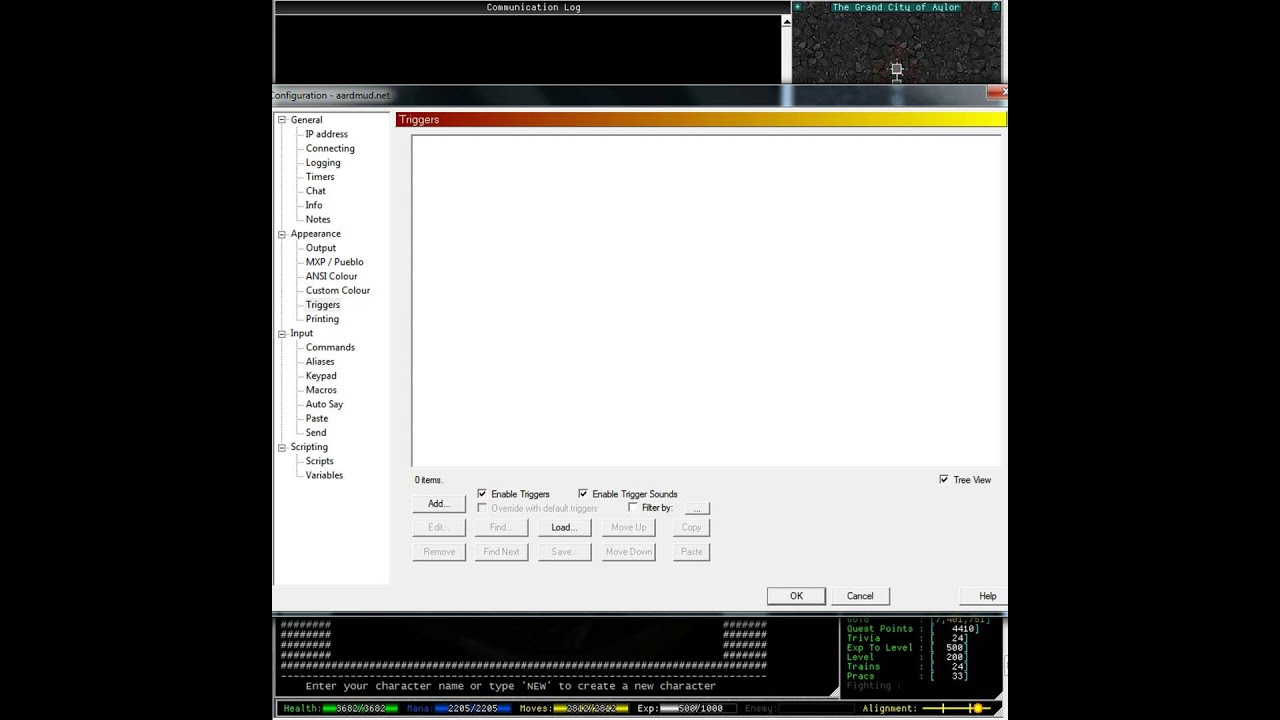This screenshot has height=720, width=1280.
Task: Click the Input category label
Action: [x=301, y=333]
